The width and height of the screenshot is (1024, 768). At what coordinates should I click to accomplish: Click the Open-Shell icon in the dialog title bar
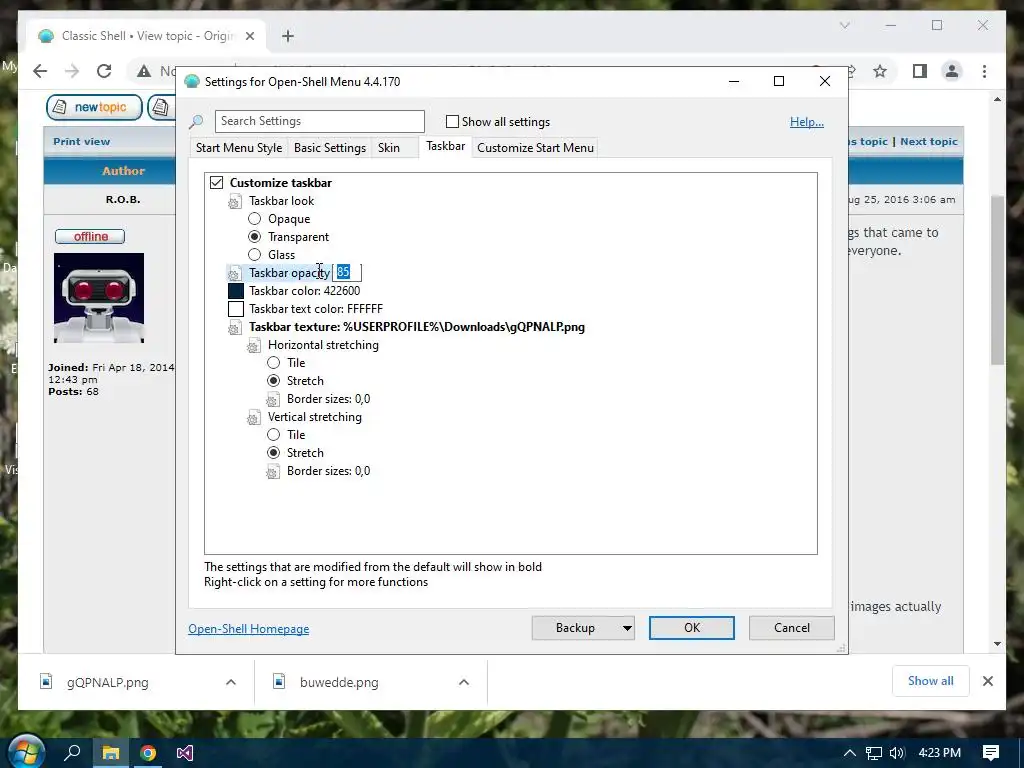click(x=191, y=82)
